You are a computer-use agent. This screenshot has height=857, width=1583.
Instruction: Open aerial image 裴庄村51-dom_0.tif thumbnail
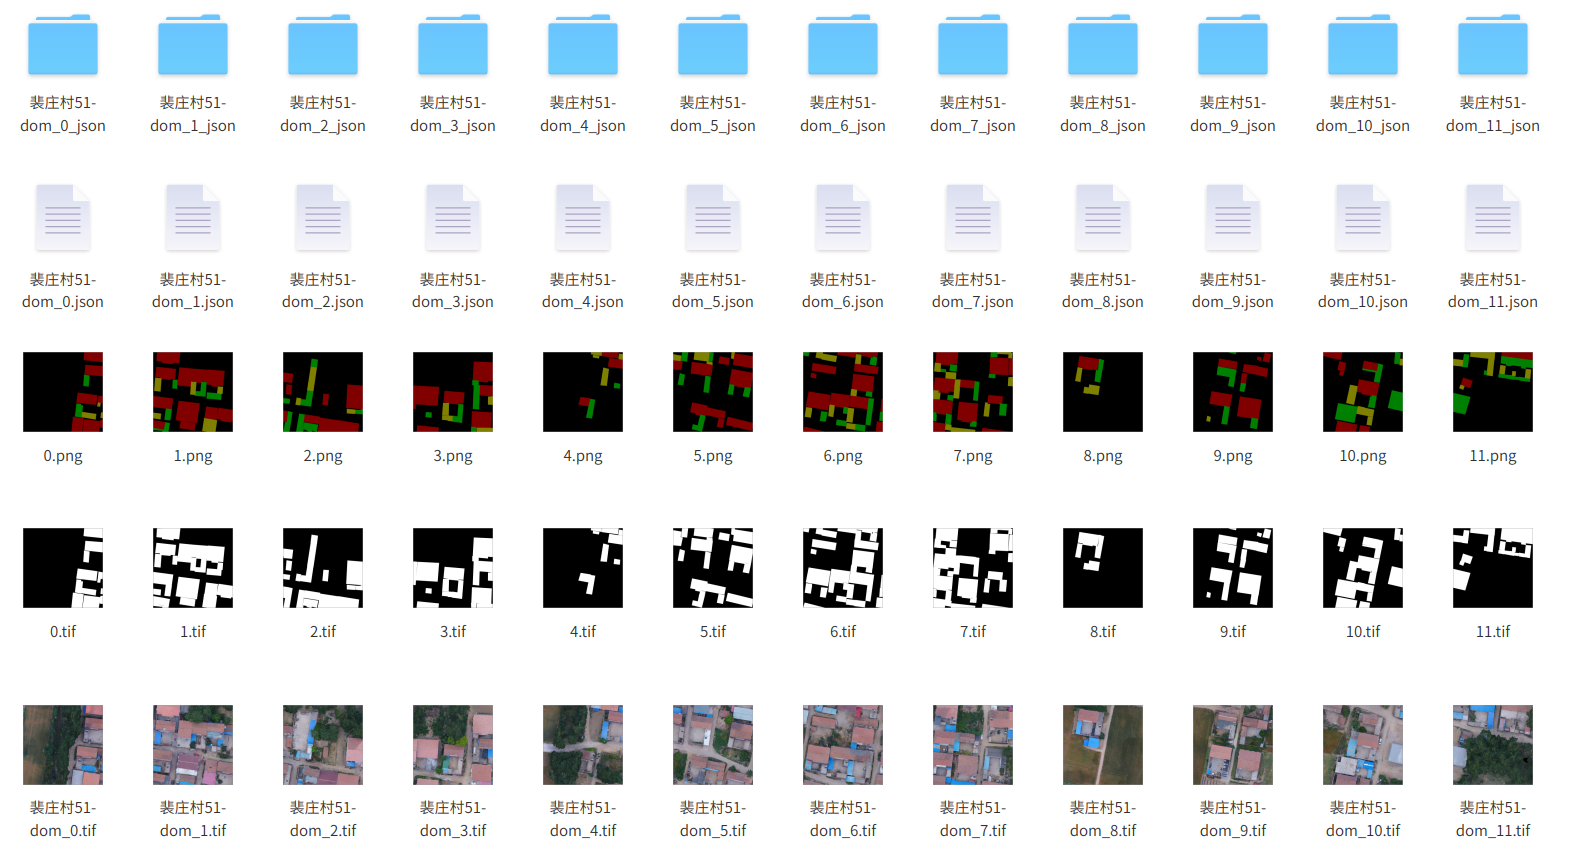tap(63, 745)
